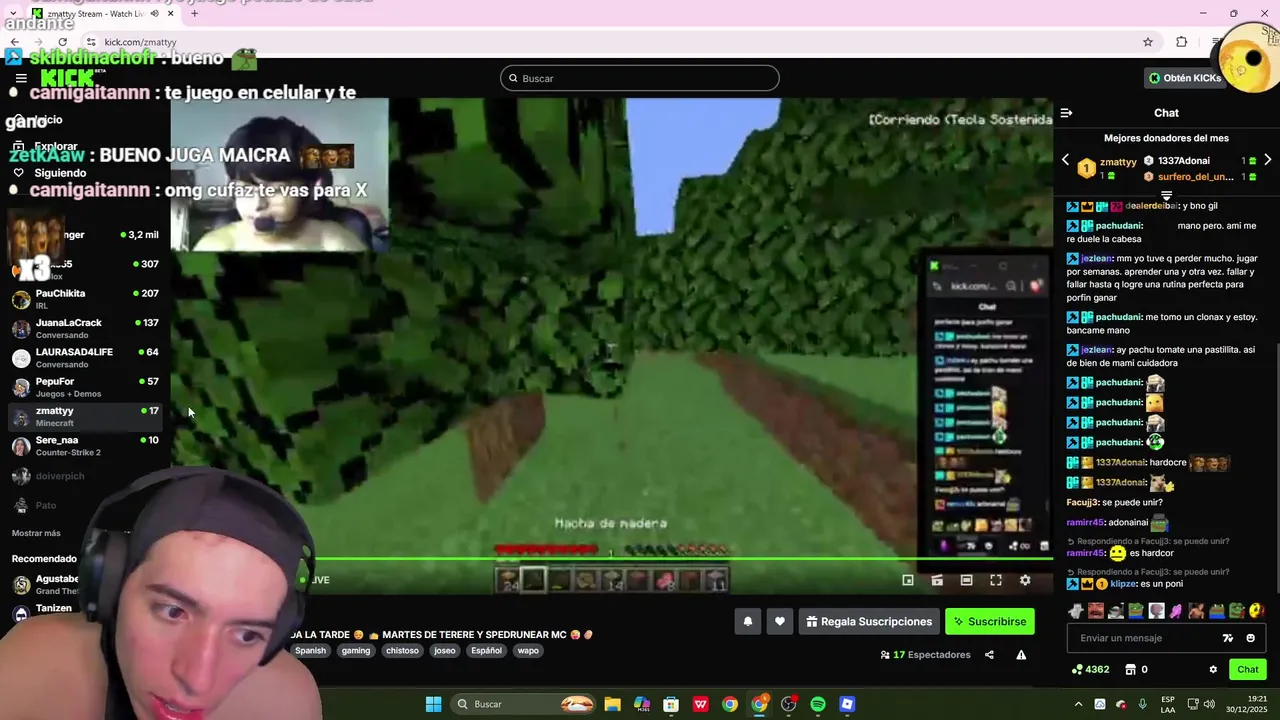This screenshot has height=720, width=1280.
Task: Share the stream with the share icon
Action: (989, 655)
